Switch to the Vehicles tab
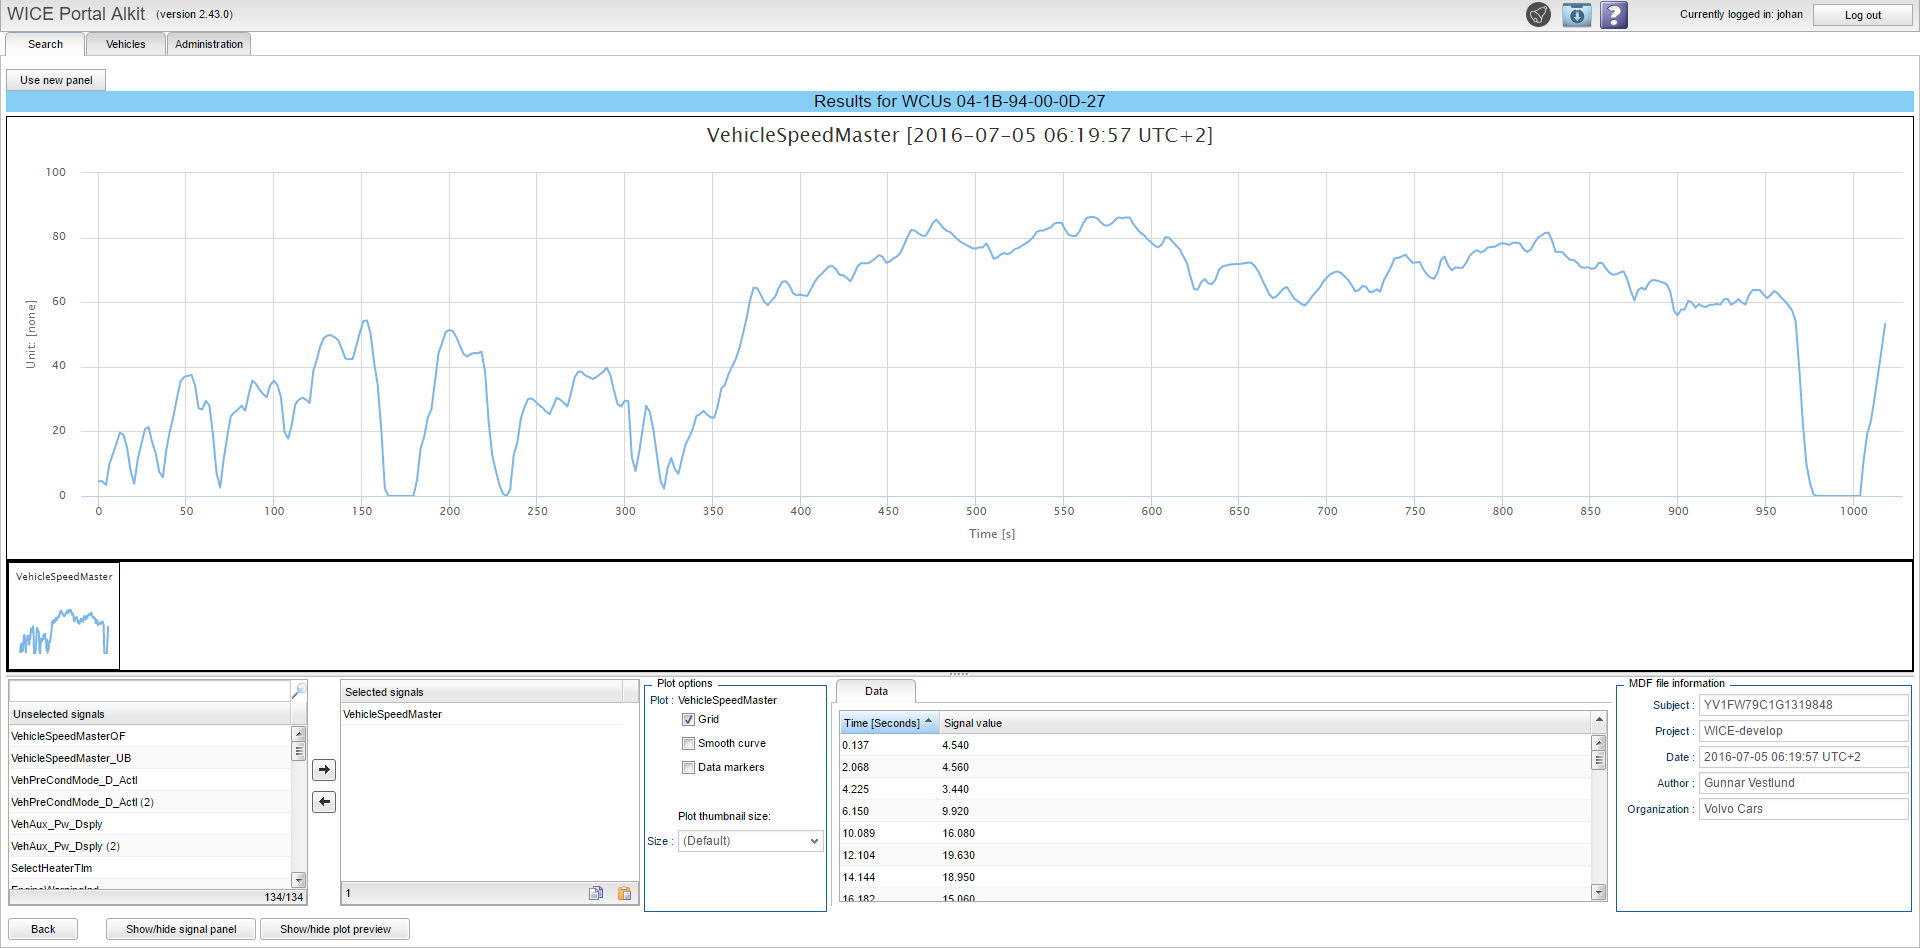Viewport: 1920px width, 948px height. coord(125,44)
